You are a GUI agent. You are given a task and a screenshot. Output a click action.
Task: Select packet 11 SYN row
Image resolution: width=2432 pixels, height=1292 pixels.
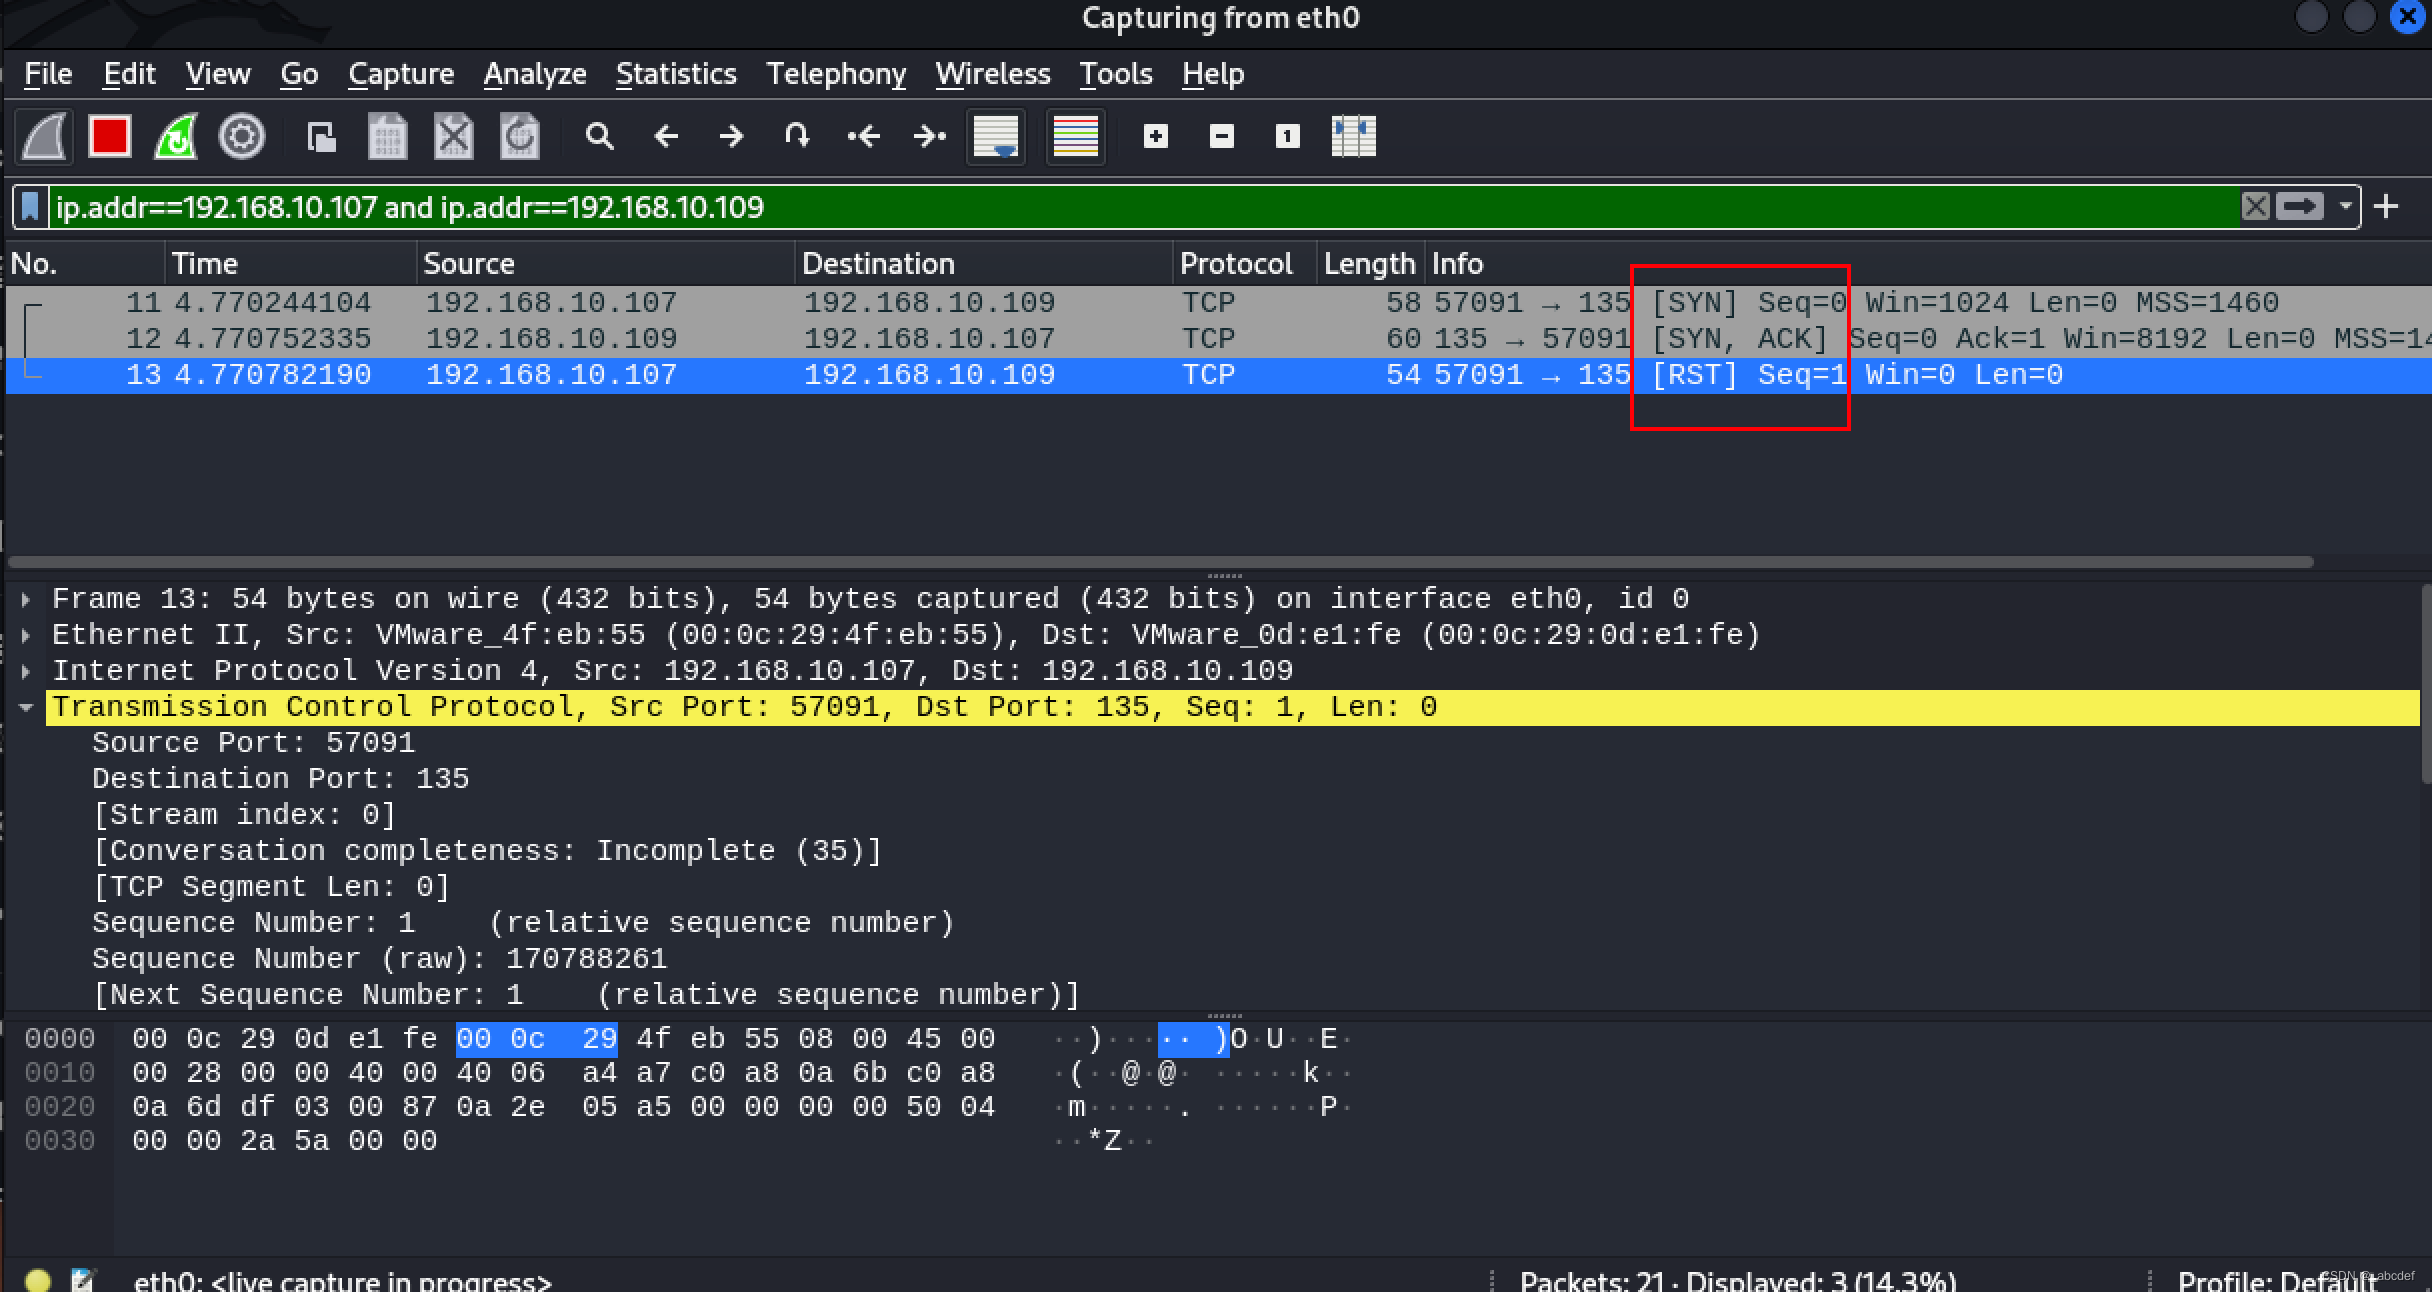[1218, 302]
